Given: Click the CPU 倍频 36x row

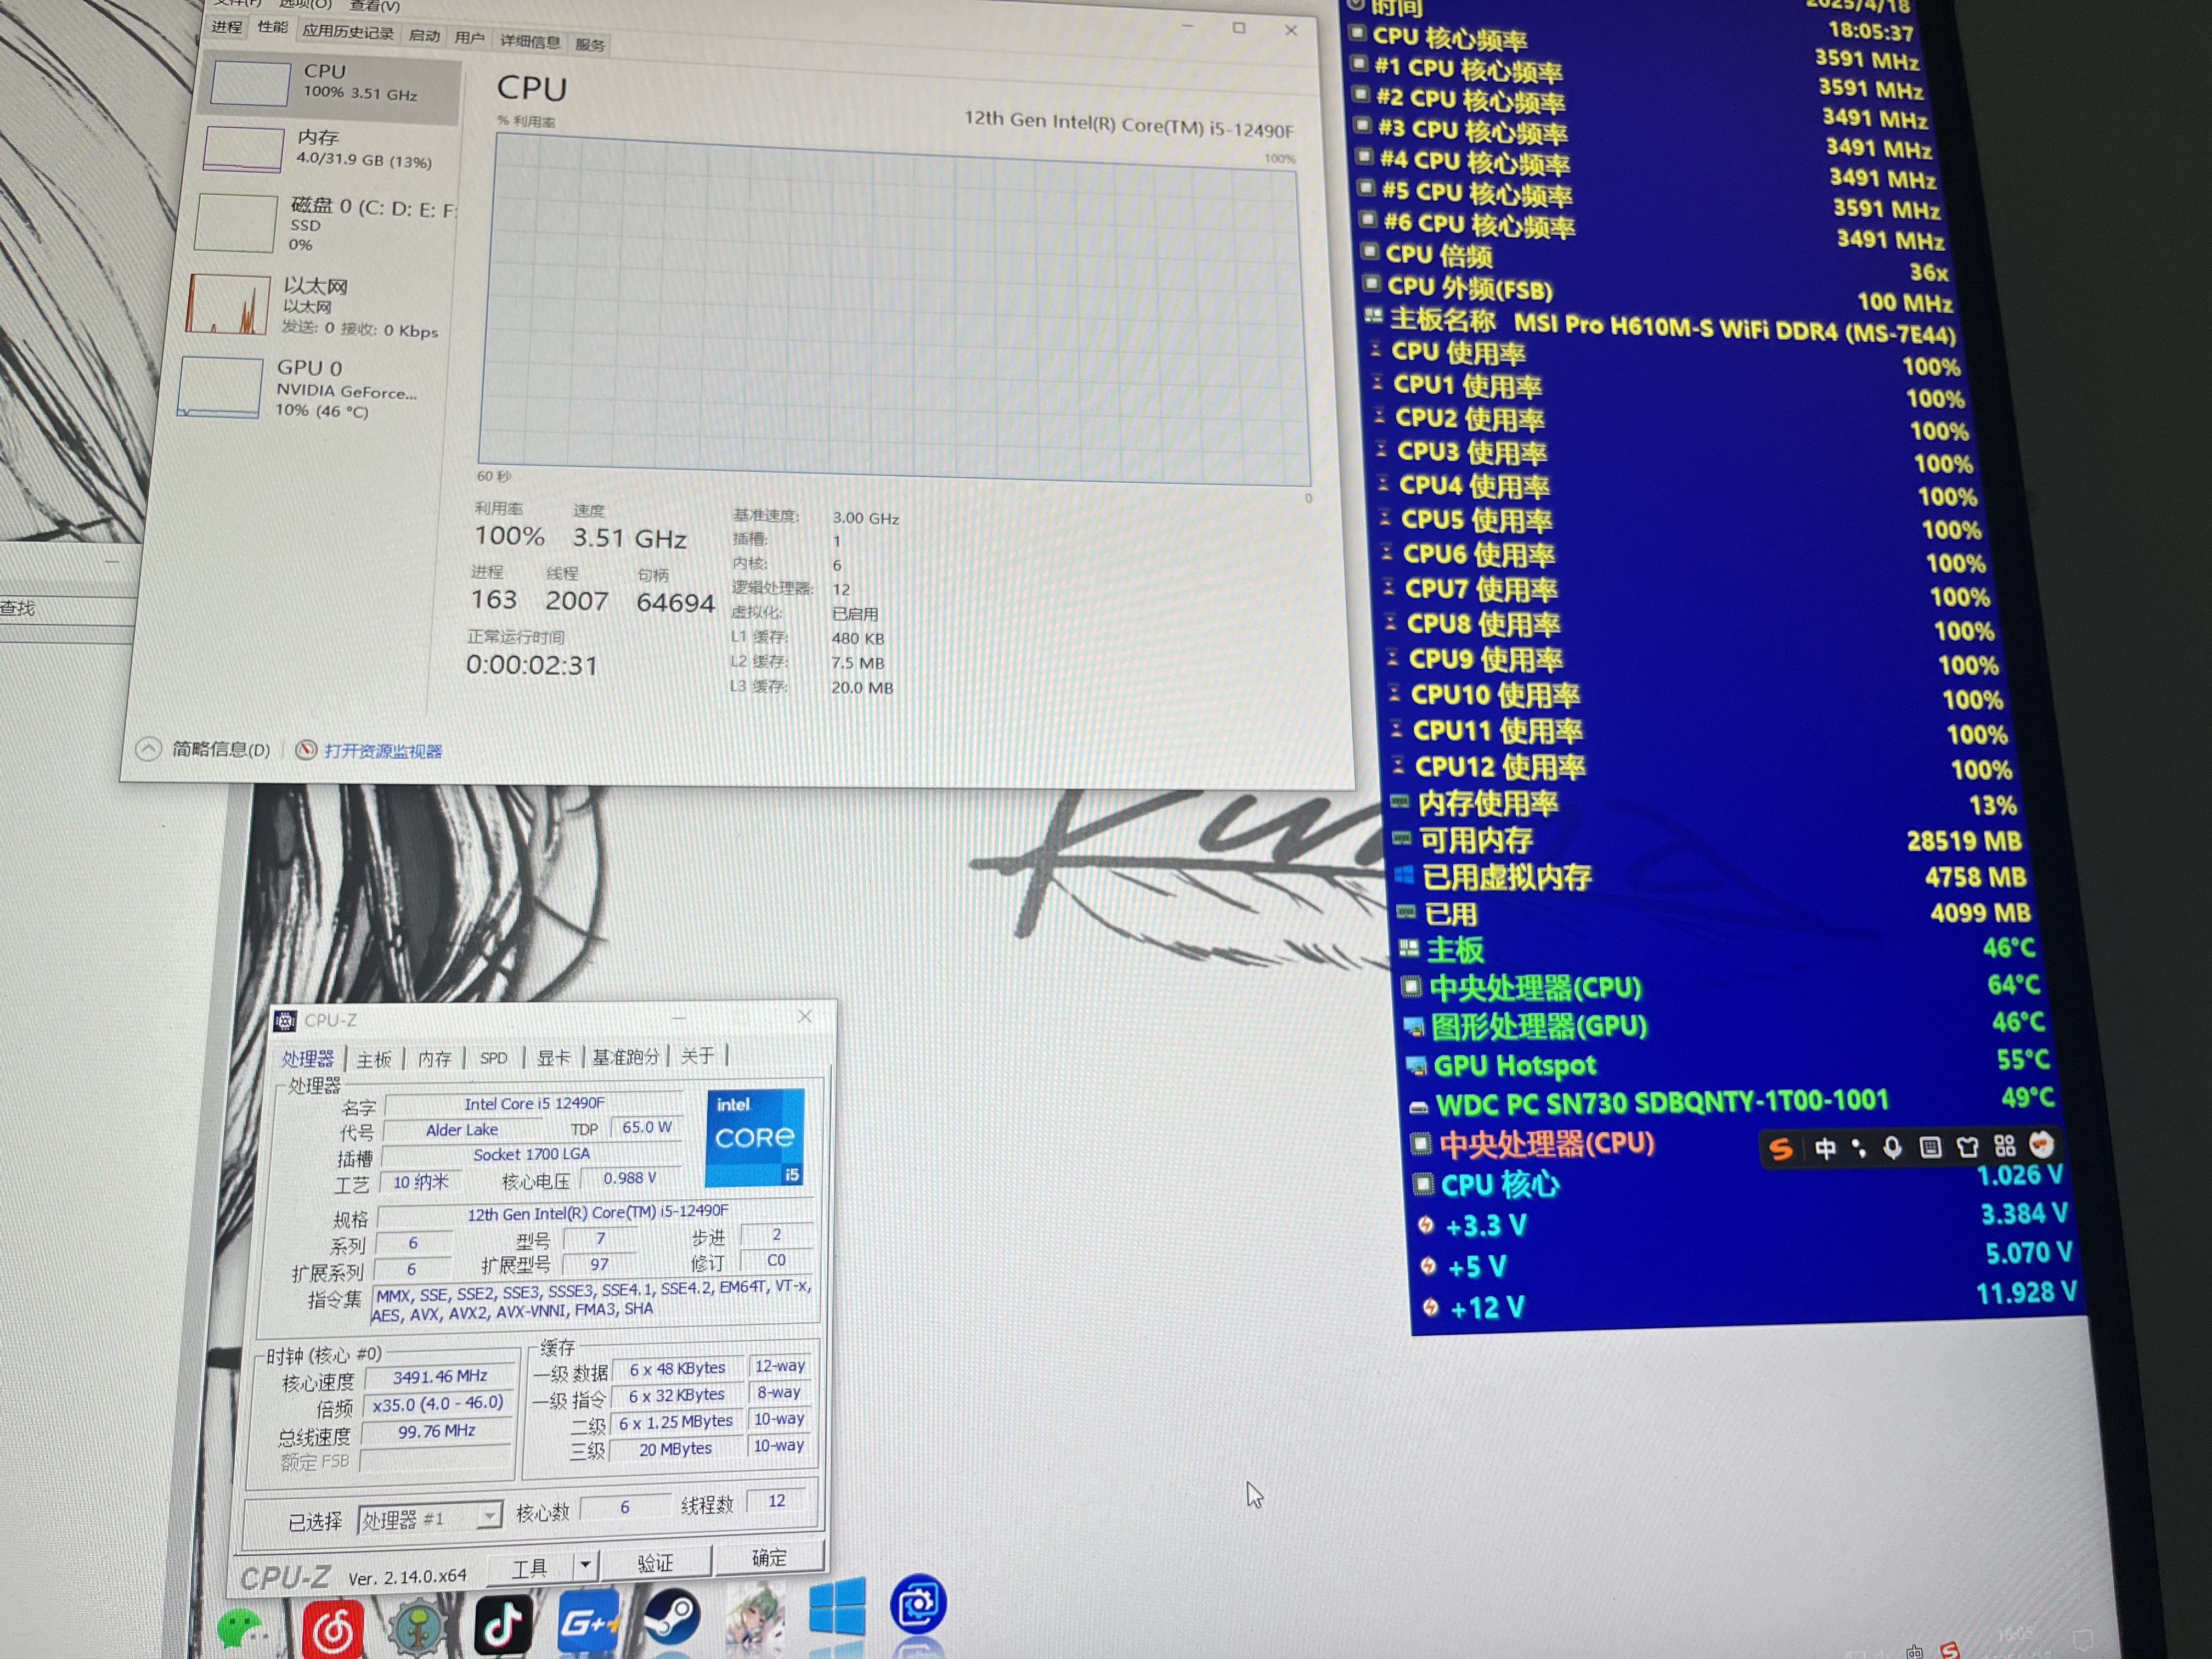Looking at the screenshot, I should [1655, 263].
